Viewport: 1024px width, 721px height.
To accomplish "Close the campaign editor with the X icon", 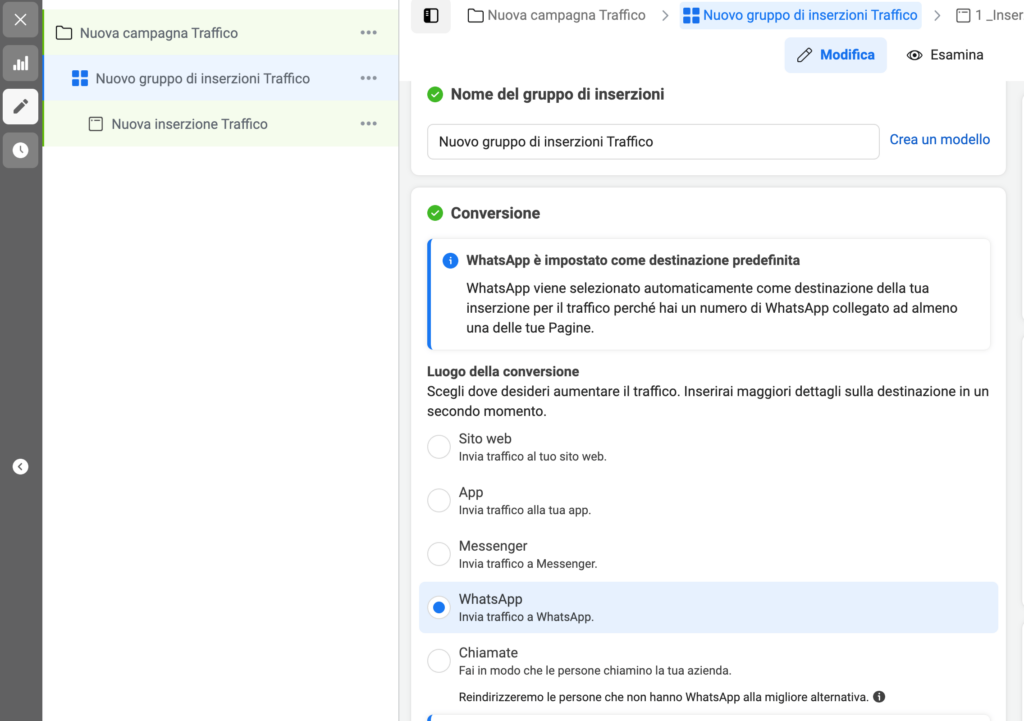I will pos(20,20).
